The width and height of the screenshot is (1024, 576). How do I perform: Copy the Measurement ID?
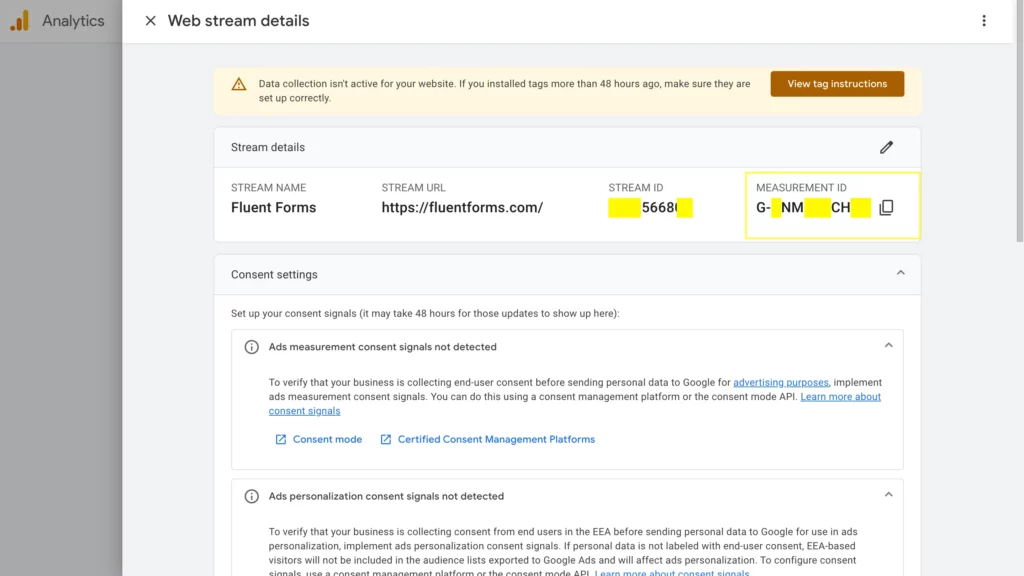click(886, 208)
